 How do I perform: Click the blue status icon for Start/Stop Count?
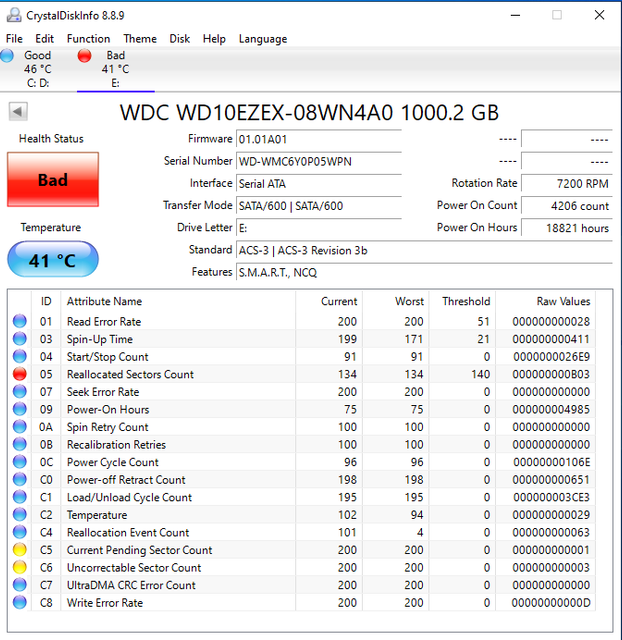click(x=20, y=356)
